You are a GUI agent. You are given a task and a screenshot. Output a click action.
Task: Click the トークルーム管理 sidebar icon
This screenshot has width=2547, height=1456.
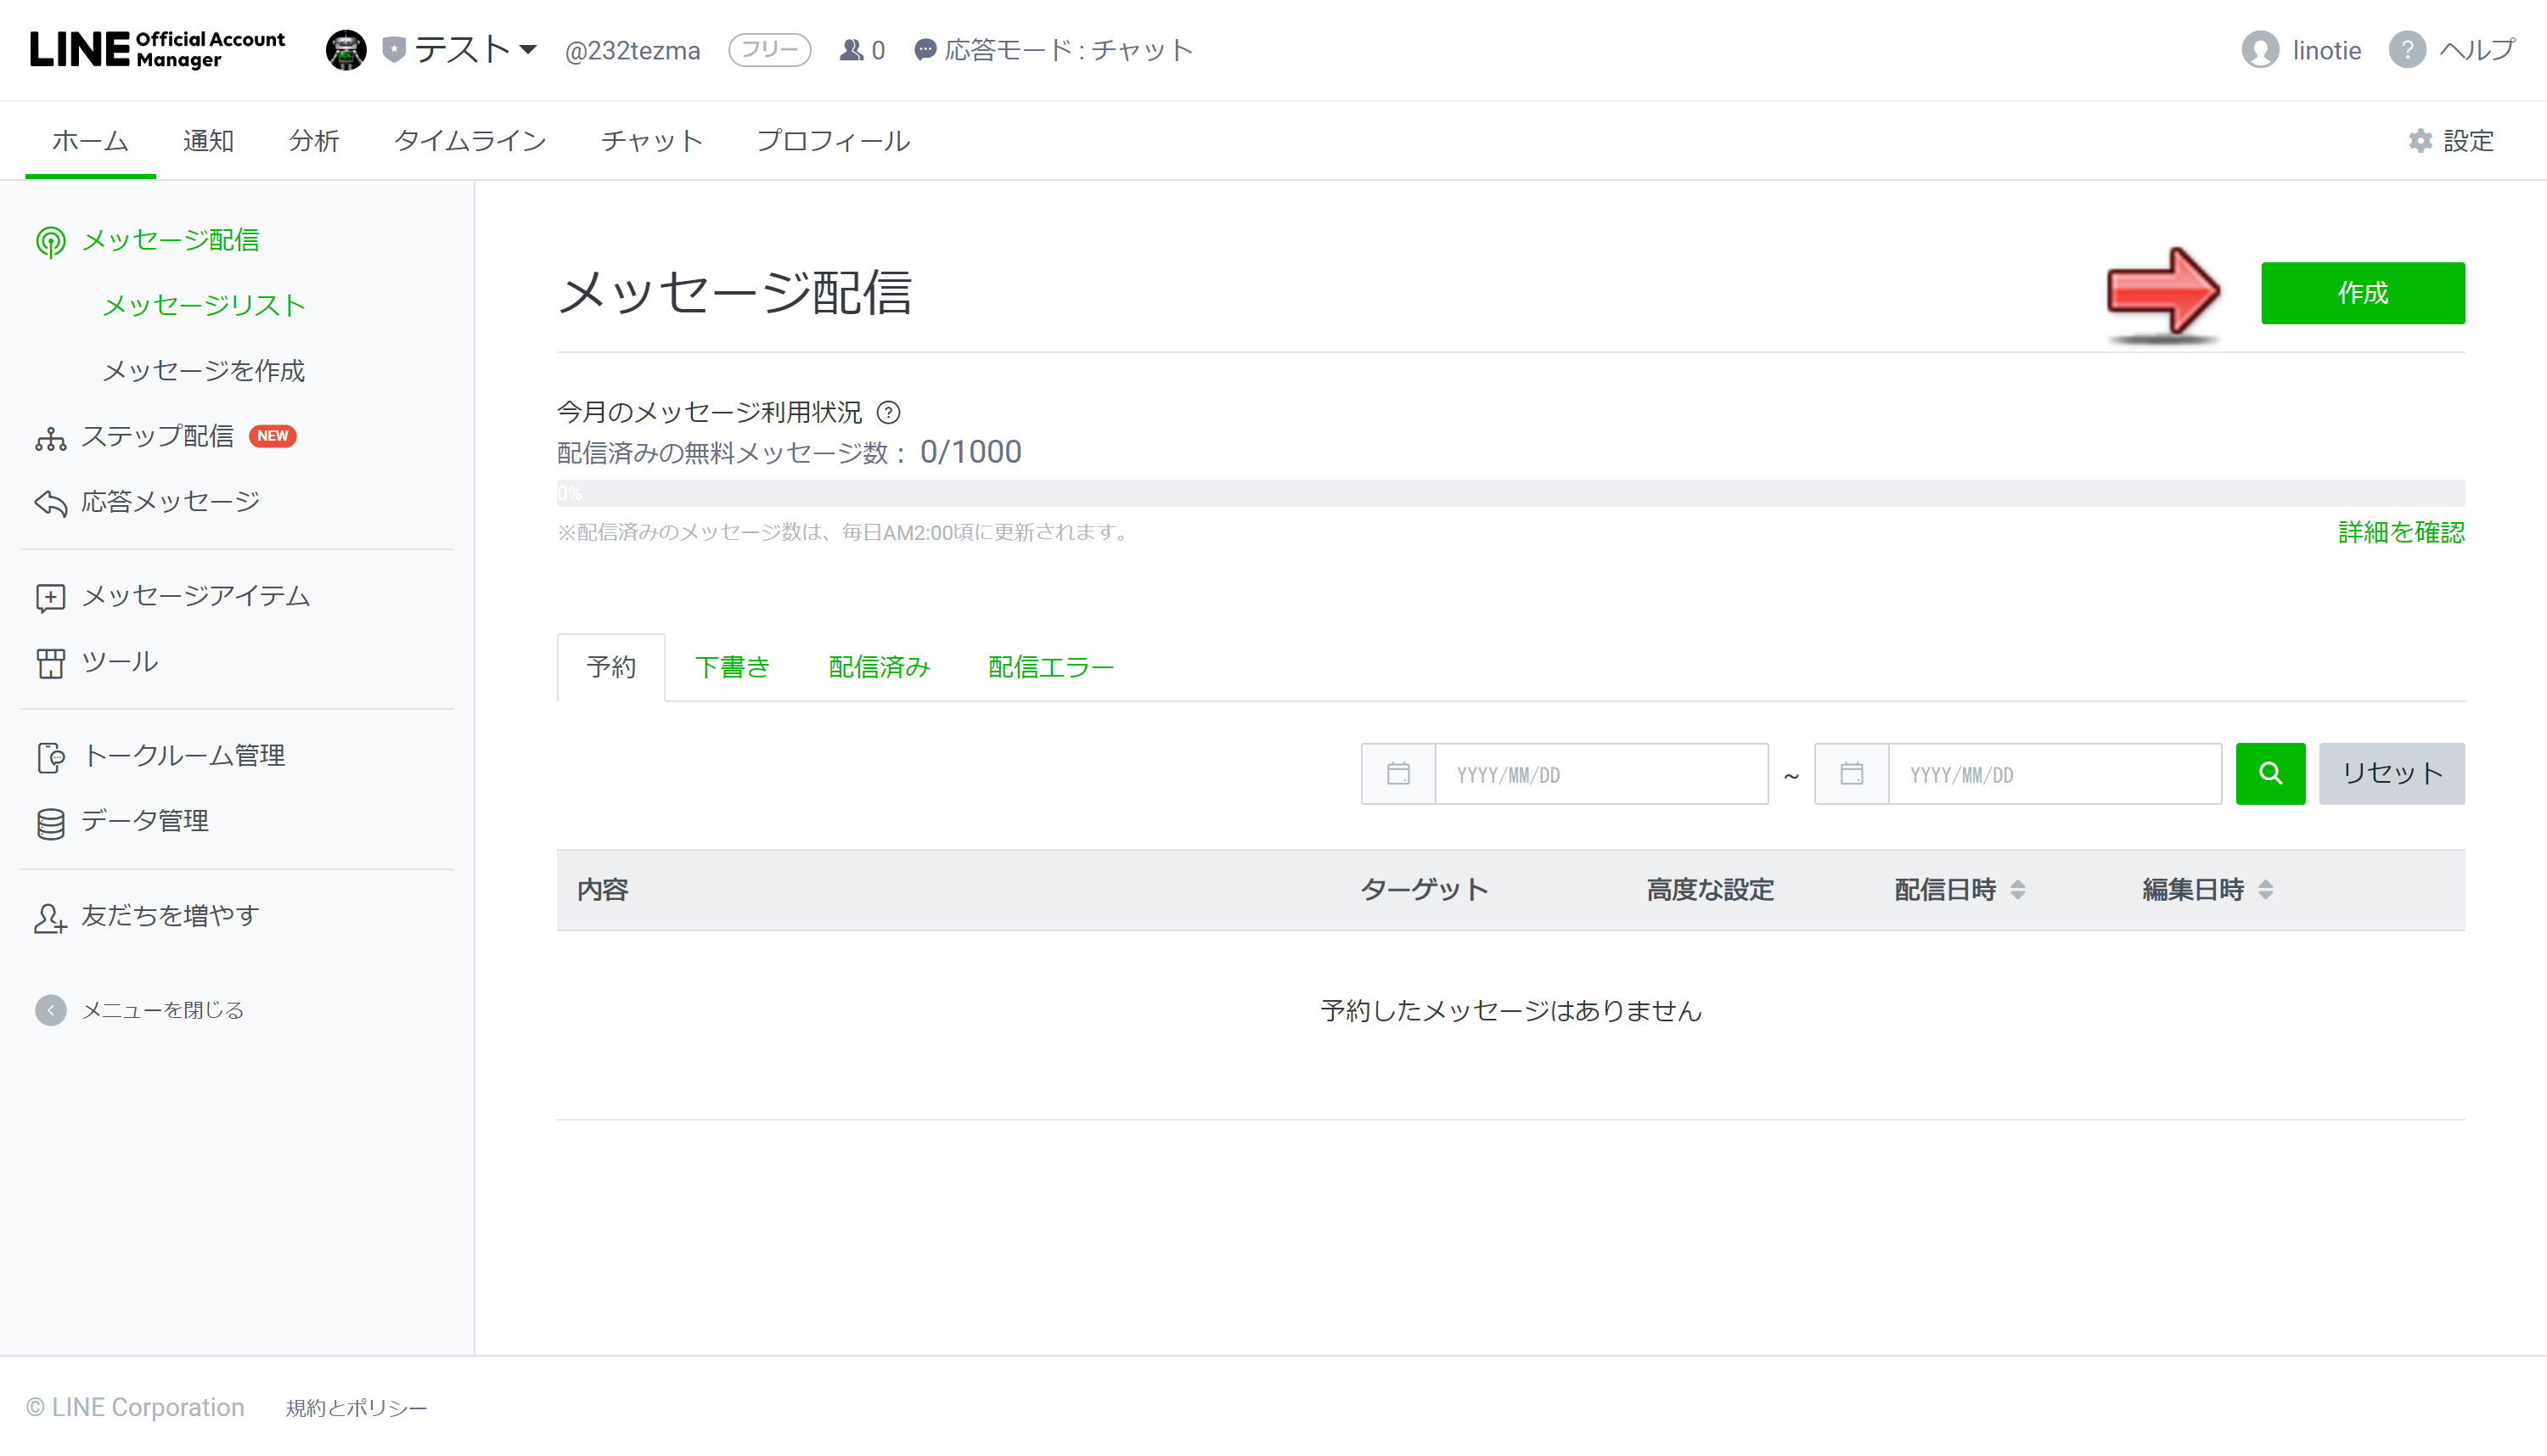pyautogui.click(x=48, y=756)
